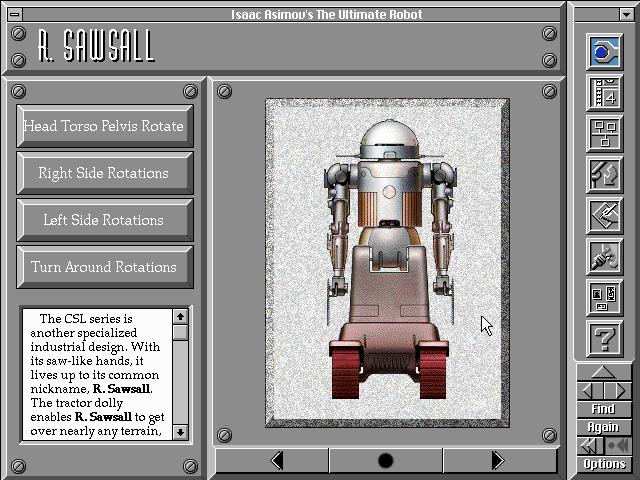Image resolution: width=640 pixels, height=480 pixels.
Task: Click the dimmed dot-arrow history icon
Action: click(x=618, y=446)
